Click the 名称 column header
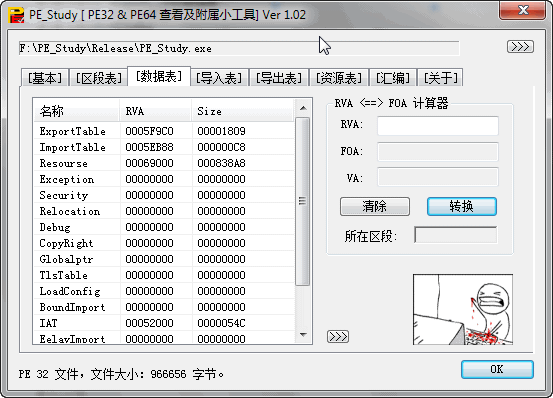This screenshot has height=398, width=553. click(x=77, y=111)
